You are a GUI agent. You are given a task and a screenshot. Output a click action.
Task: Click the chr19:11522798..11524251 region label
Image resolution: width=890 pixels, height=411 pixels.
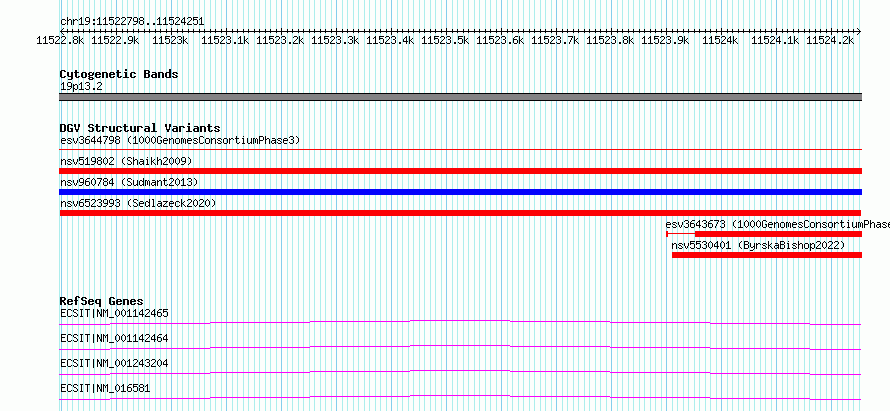[132, 22]
